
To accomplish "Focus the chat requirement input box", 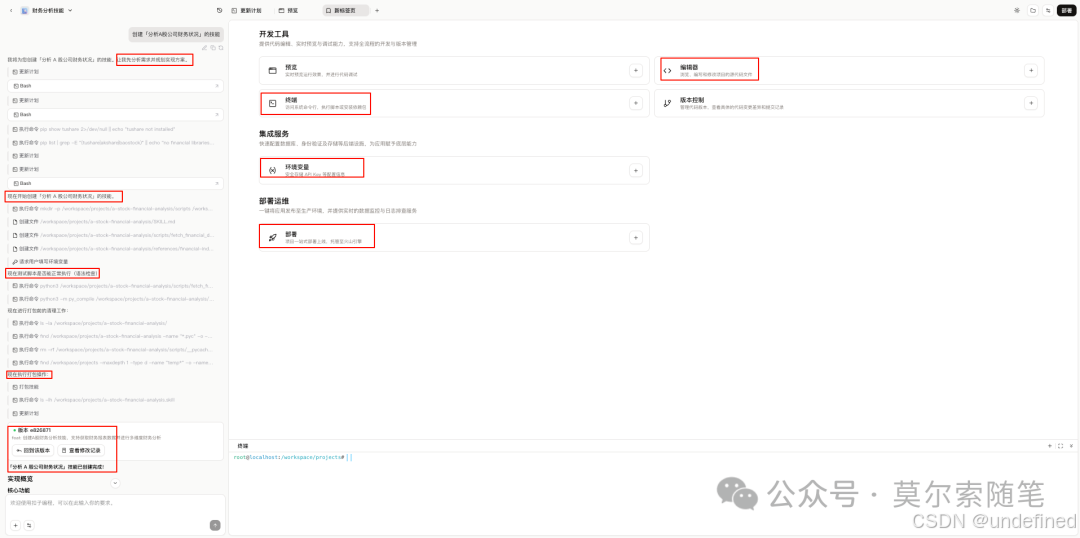I will (114, 506).
